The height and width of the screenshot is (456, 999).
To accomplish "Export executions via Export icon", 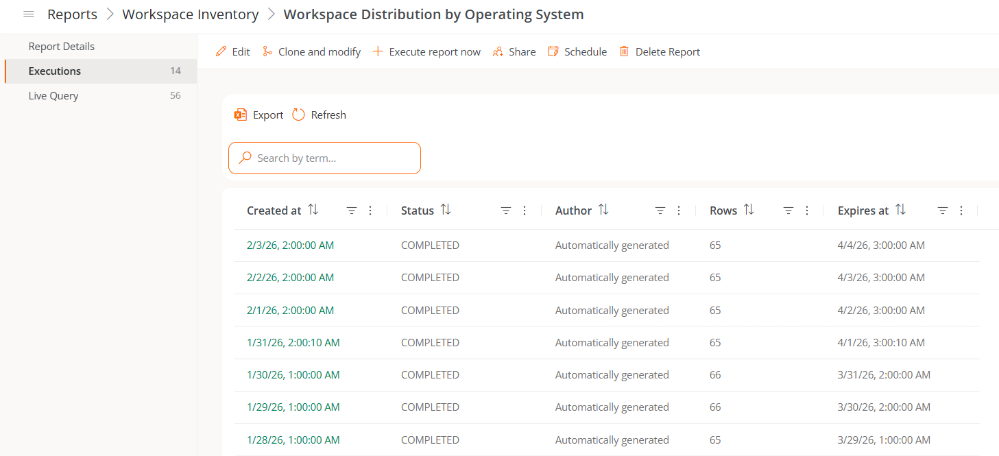I will (240, 115).
